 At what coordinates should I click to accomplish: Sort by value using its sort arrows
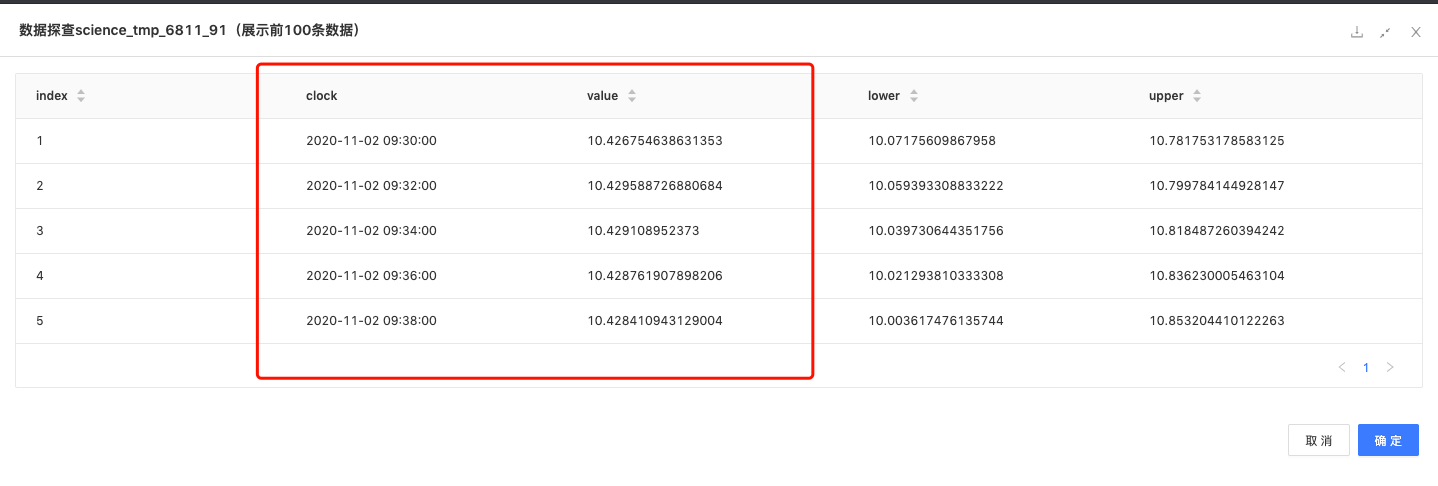click(632, 96)
